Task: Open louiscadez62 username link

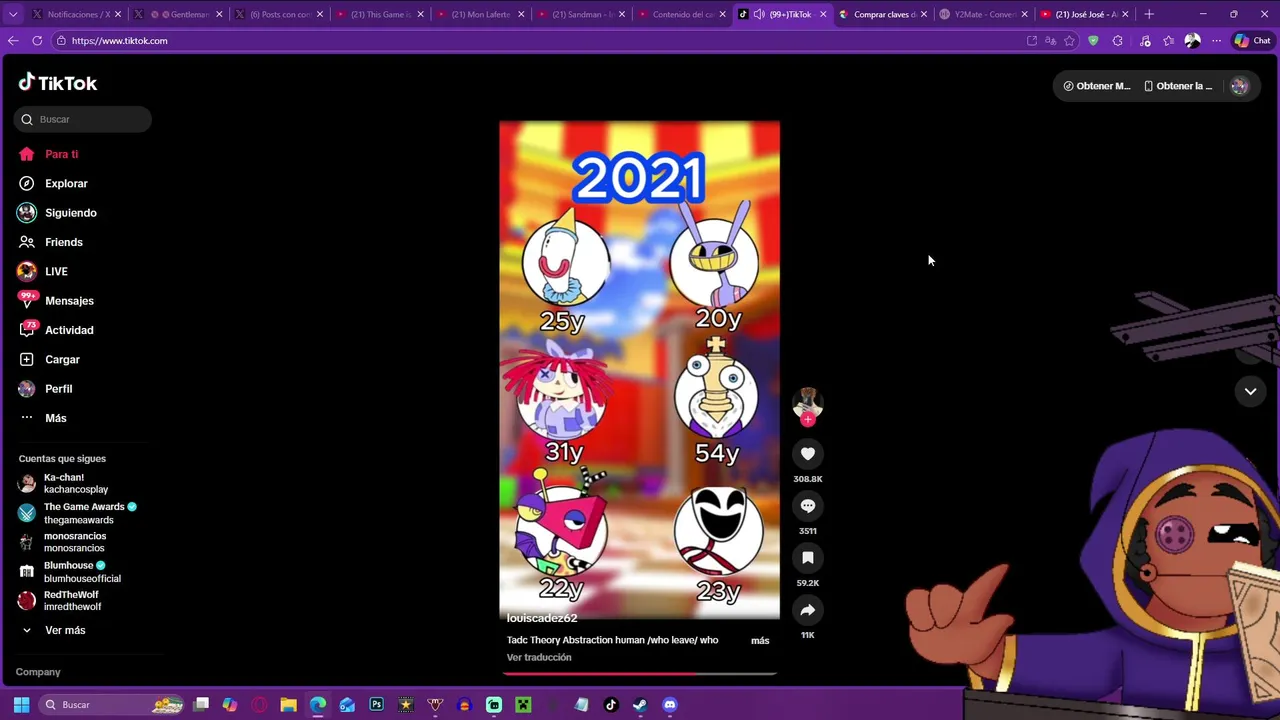Action: point(542,619)
